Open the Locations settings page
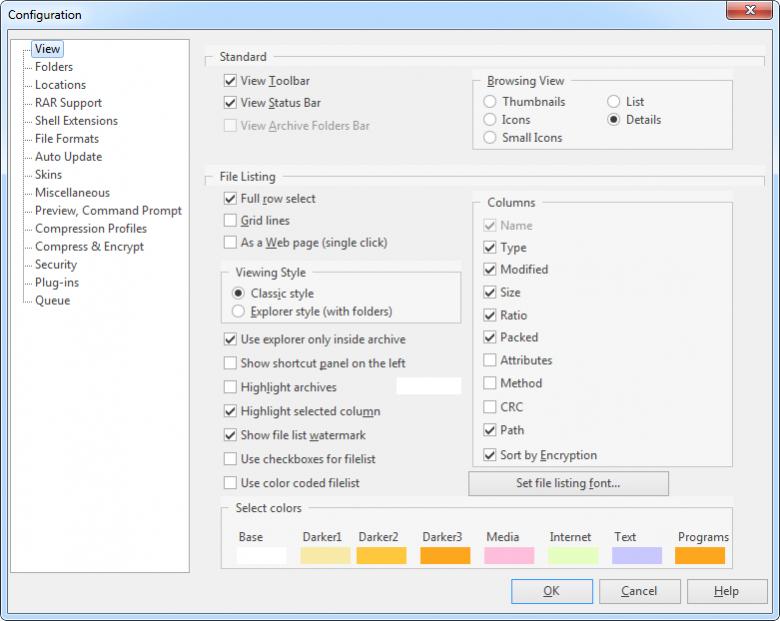The width and height of the screenshot is (780, 621). point(60,85)
